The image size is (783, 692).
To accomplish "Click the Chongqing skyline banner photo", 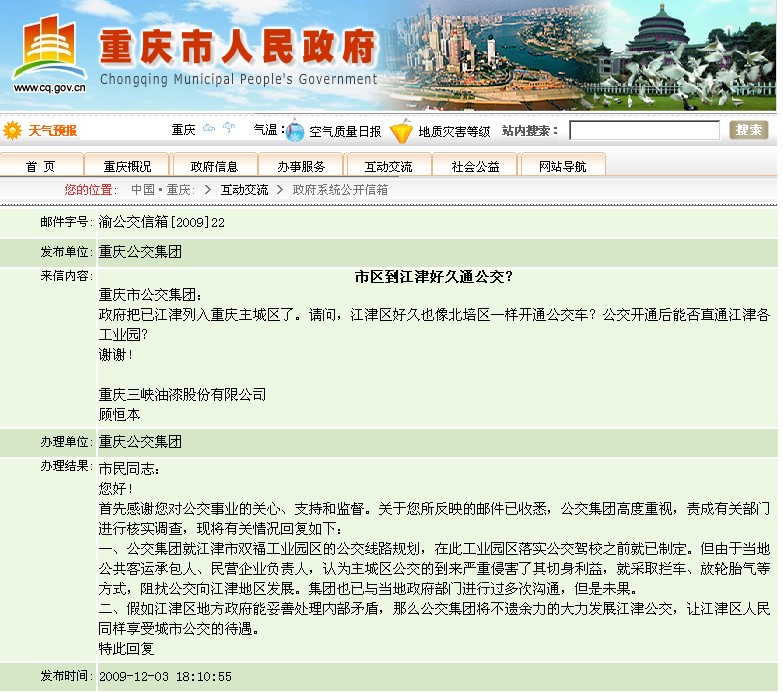I will coord(489,55).
